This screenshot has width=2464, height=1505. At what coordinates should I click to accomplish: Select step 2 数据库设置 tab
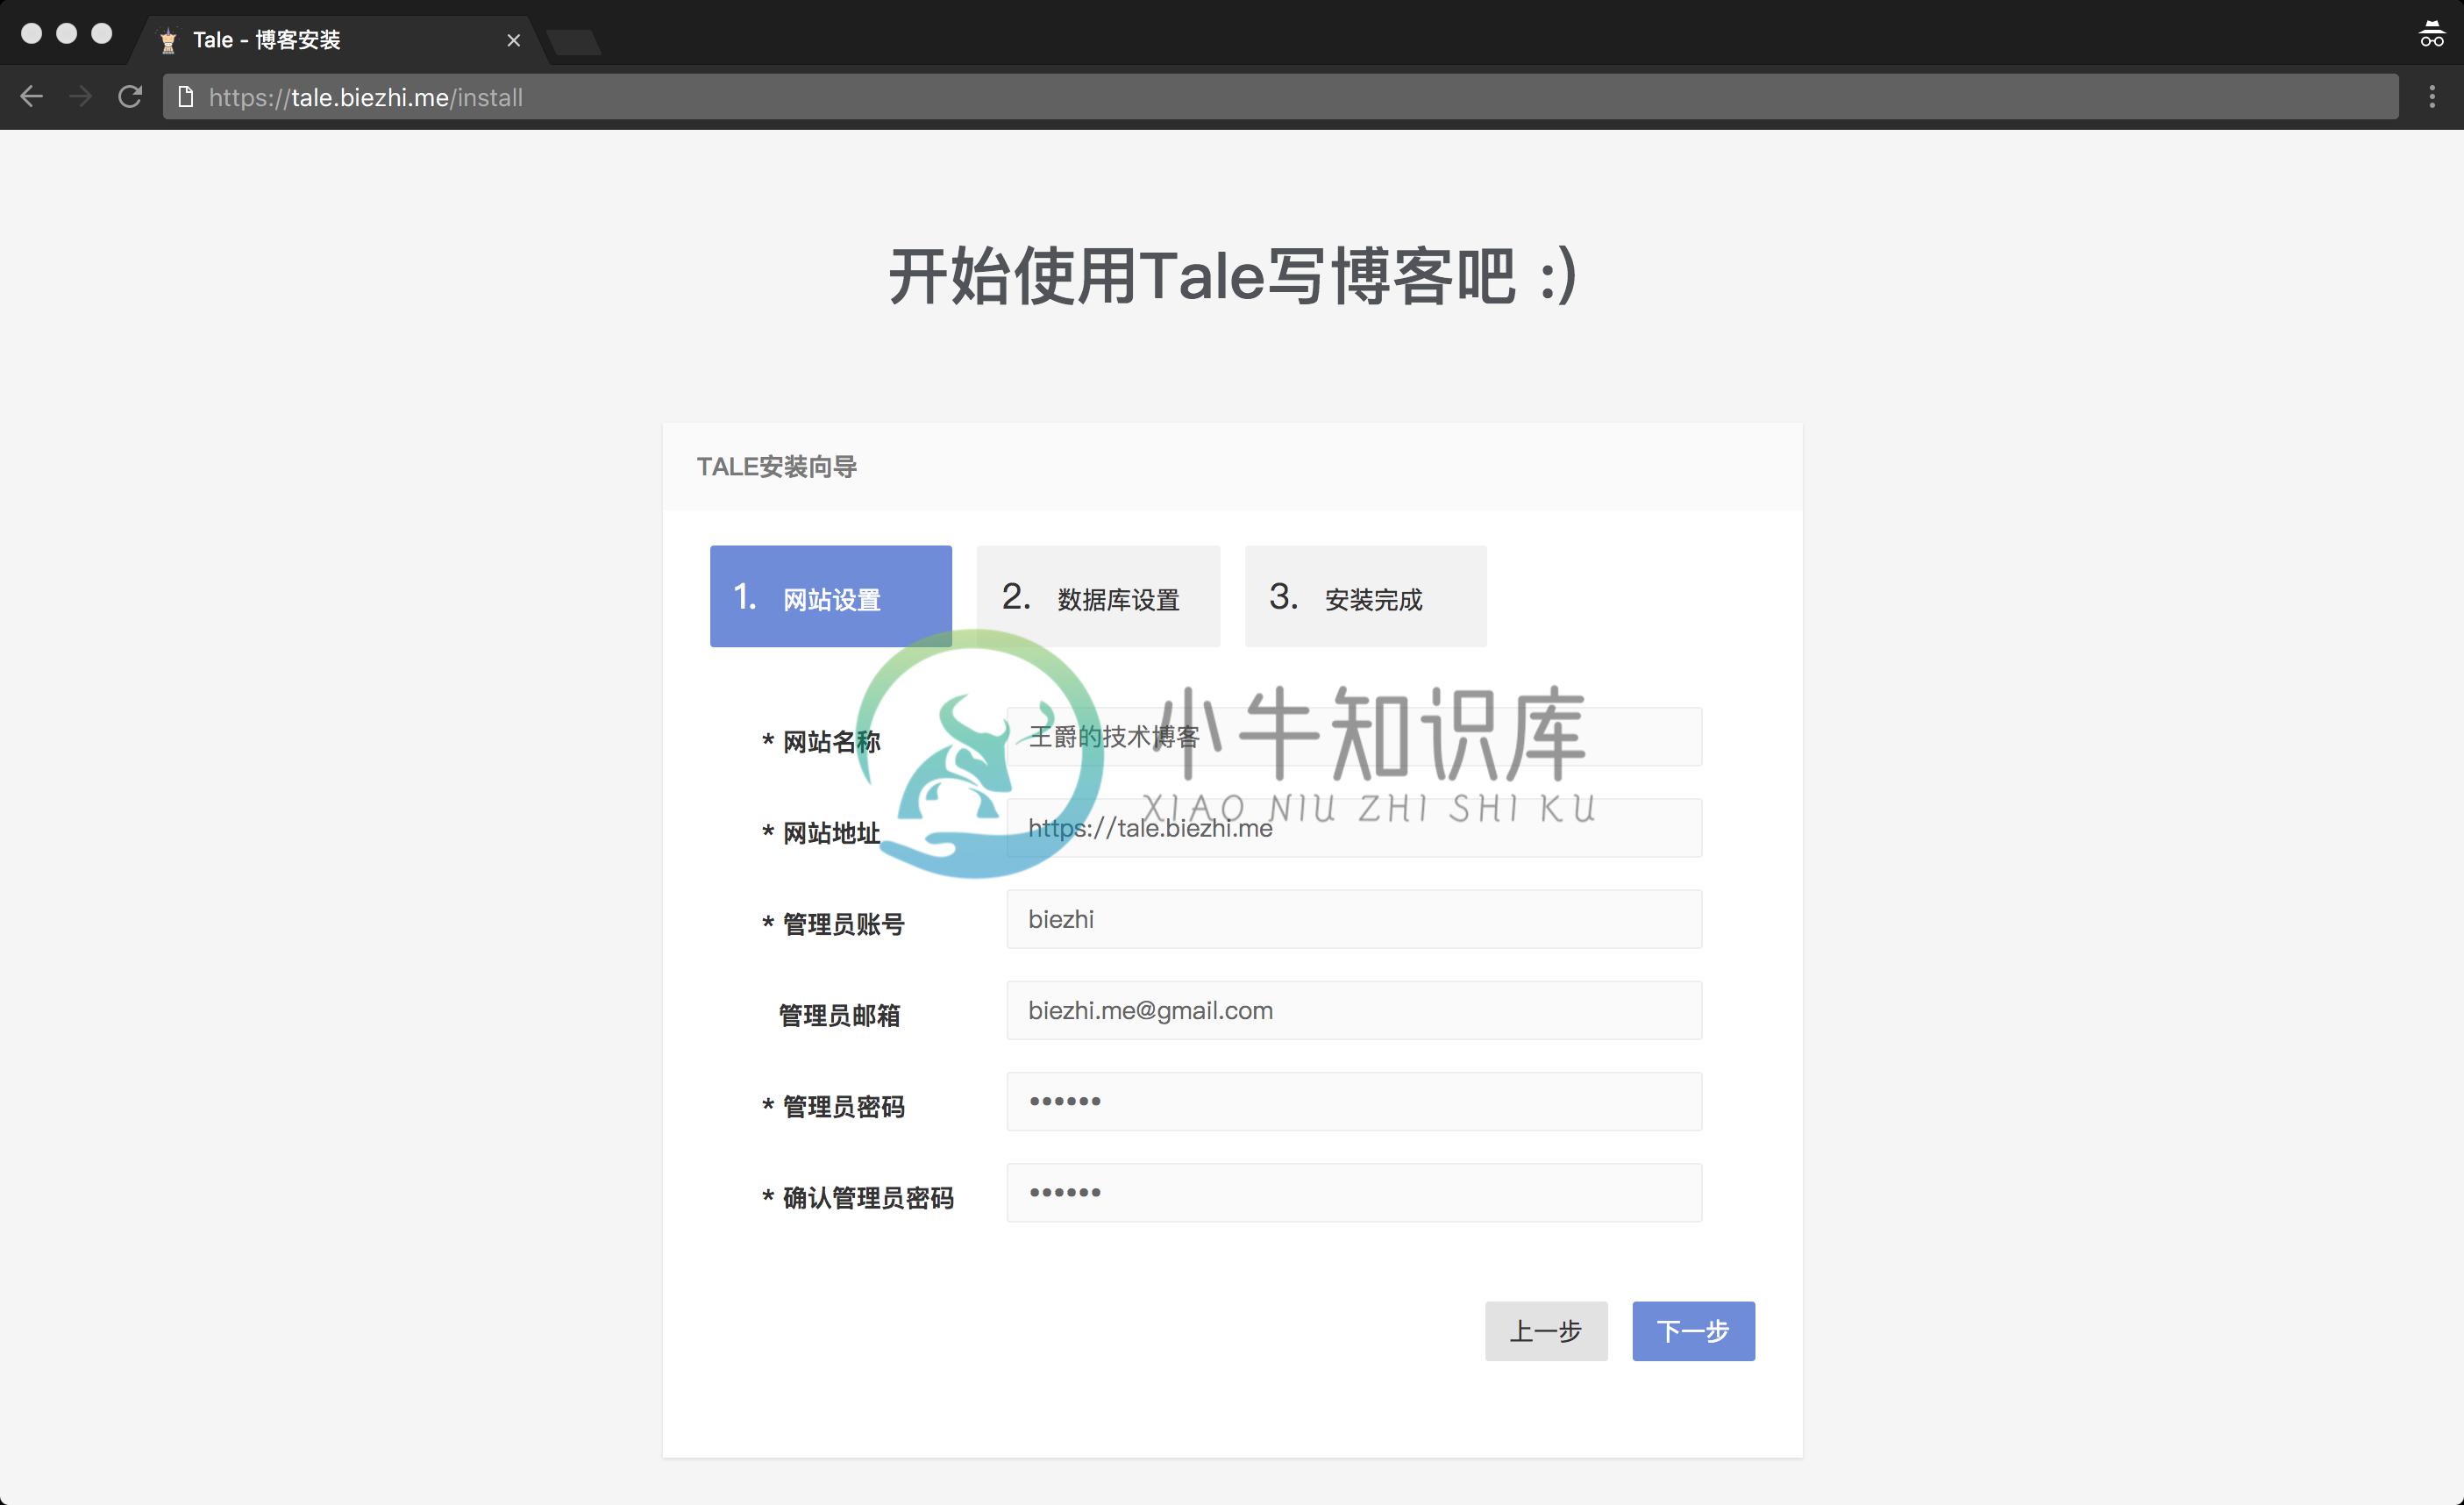(1098, 596)
